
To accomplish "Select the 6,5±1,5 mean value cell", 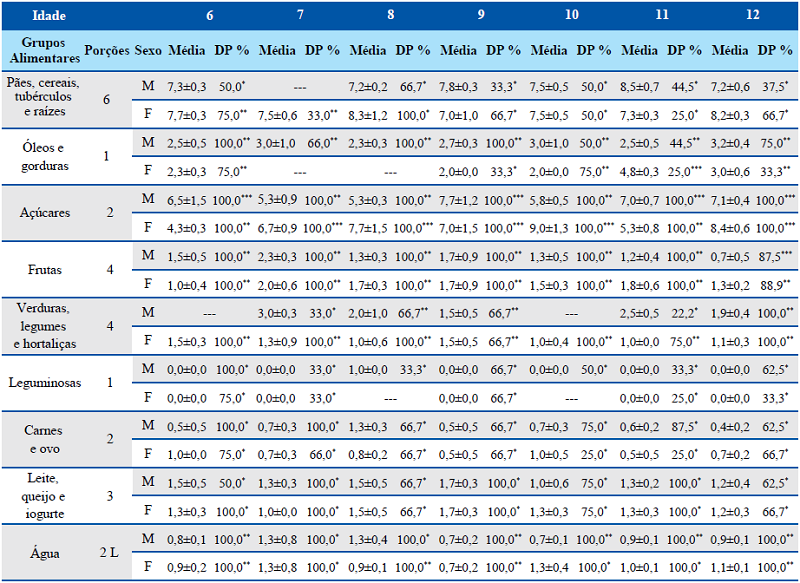I will 187,199.
